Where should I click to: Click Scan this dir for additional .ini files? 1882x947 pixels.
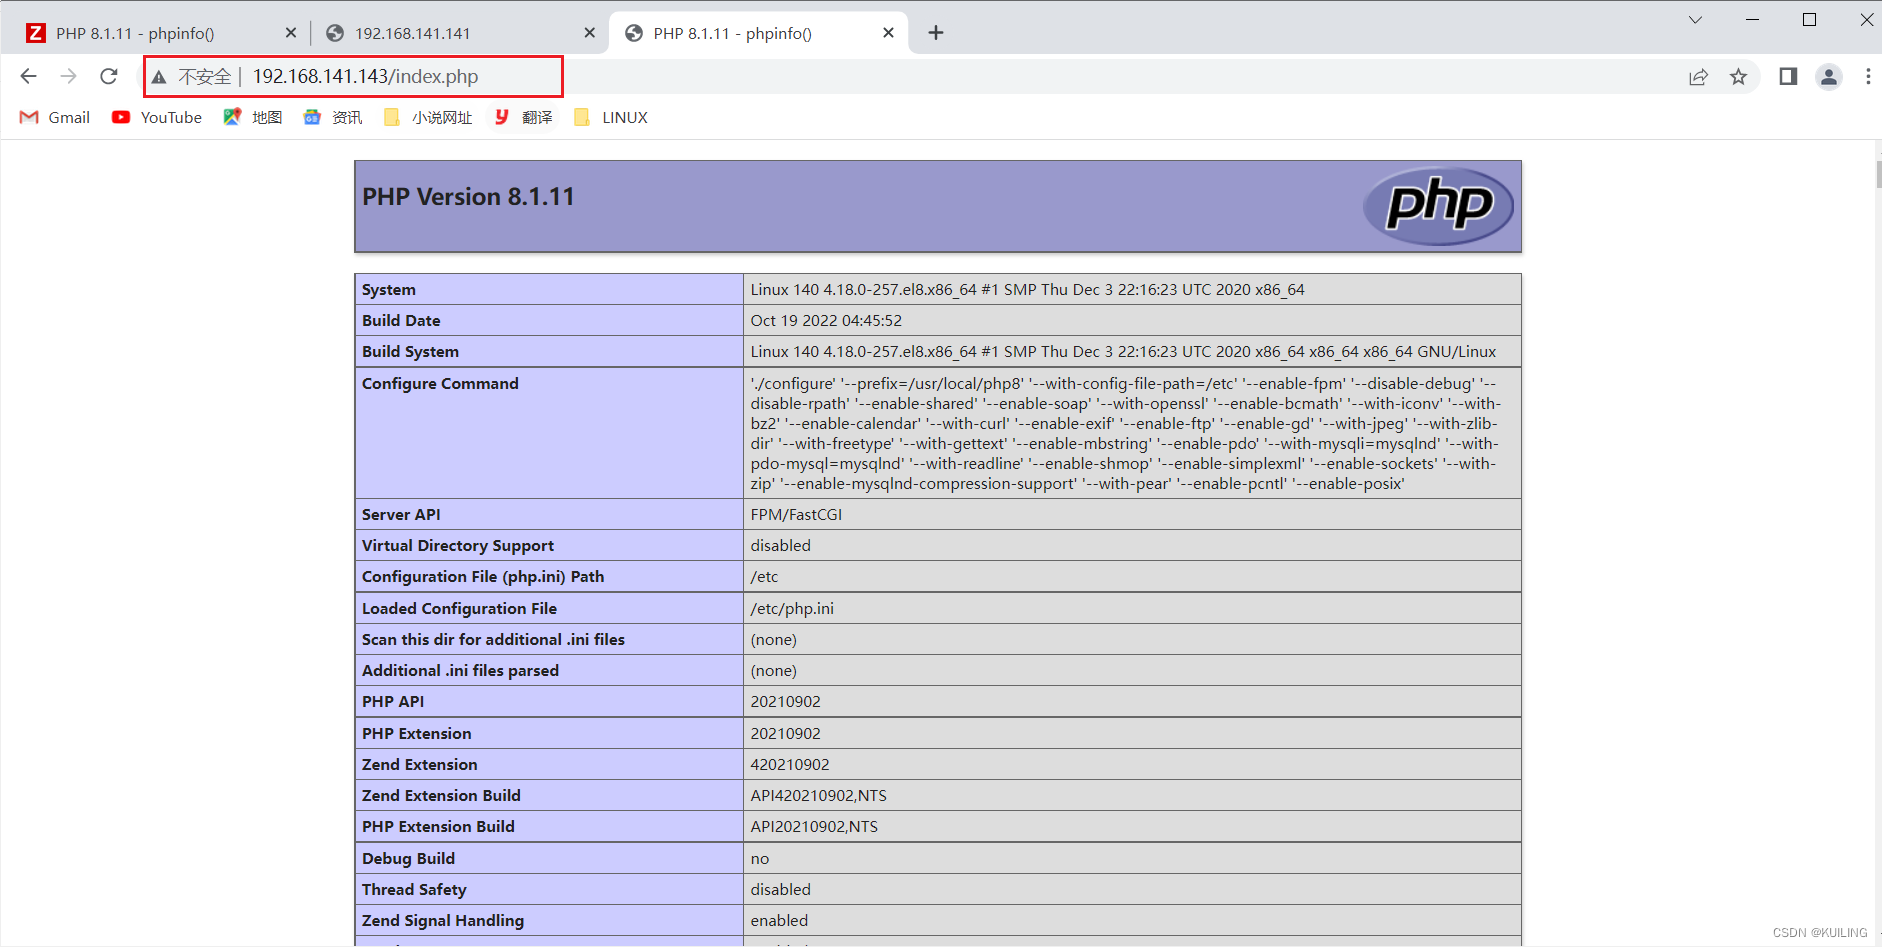tap(493, 640)
